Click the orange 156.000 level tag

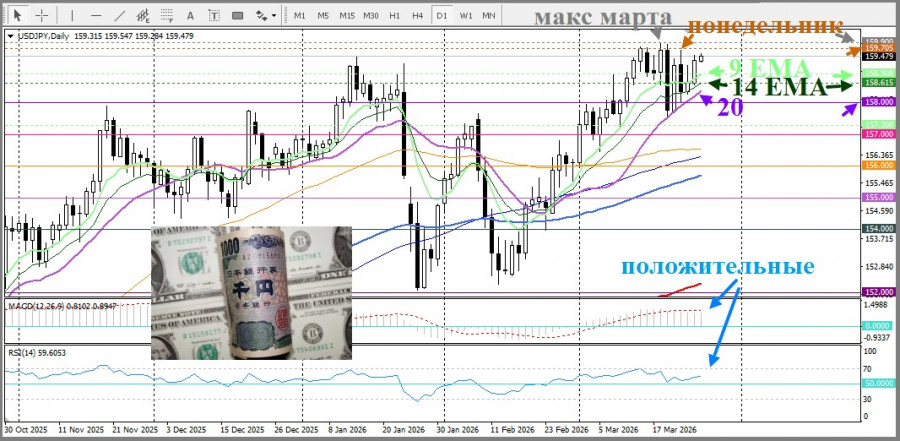878,165
